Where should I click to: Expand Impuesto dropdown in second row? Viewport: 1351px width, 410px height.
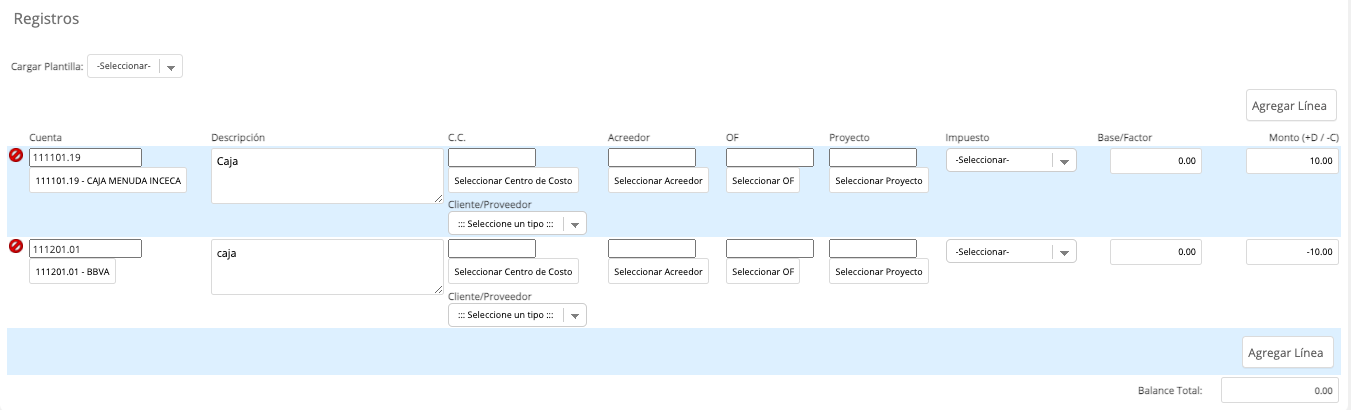(x=1011, y=252)
